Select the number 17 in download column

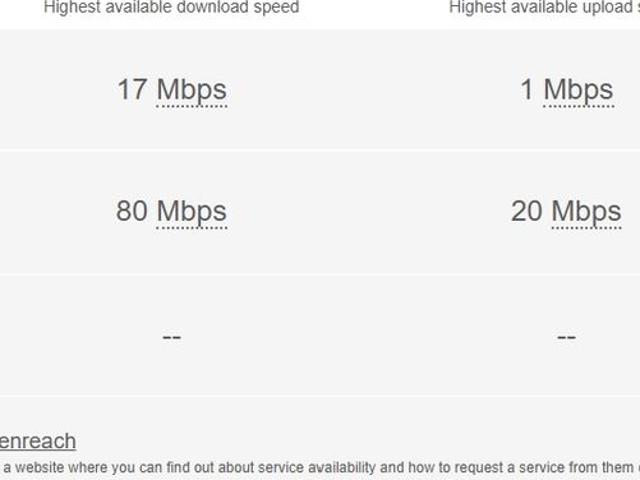(132, 90)
